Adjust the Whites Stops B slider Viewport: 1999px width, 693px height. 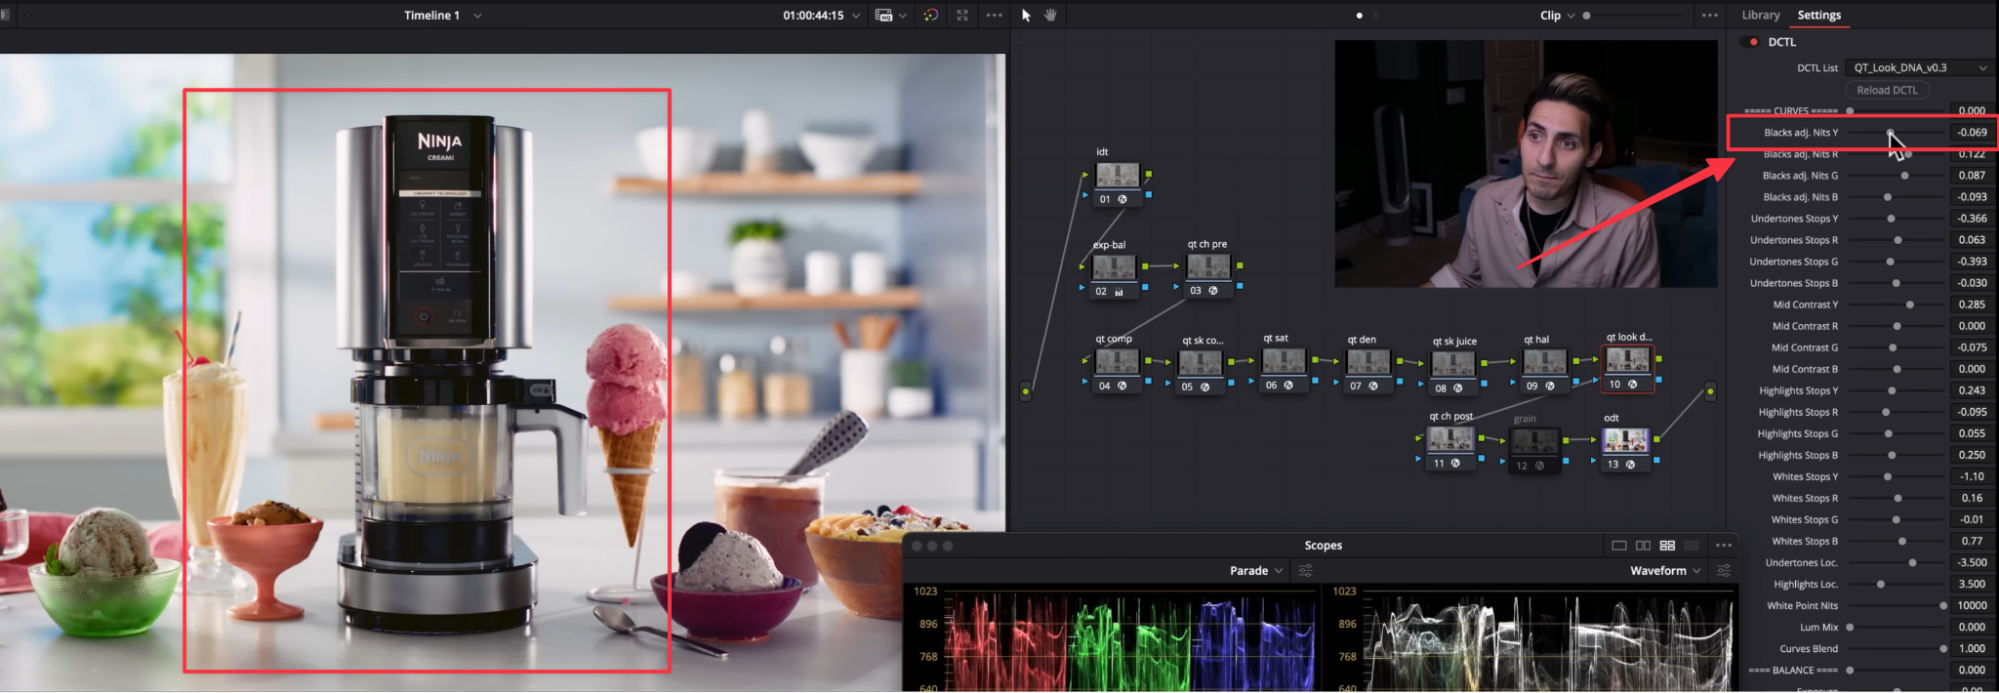point(1903,541)
